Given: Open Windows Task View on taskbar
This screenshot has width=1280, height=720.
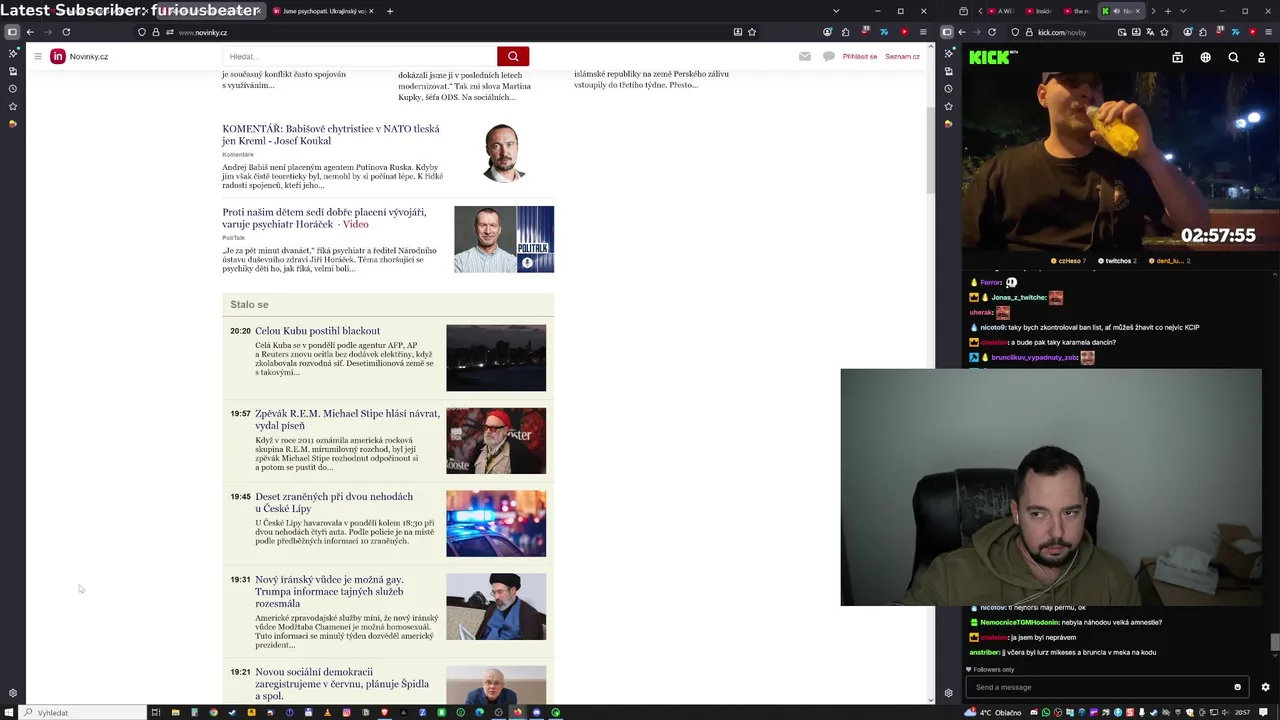Looking at the screenshot, I should click(155, 712).
